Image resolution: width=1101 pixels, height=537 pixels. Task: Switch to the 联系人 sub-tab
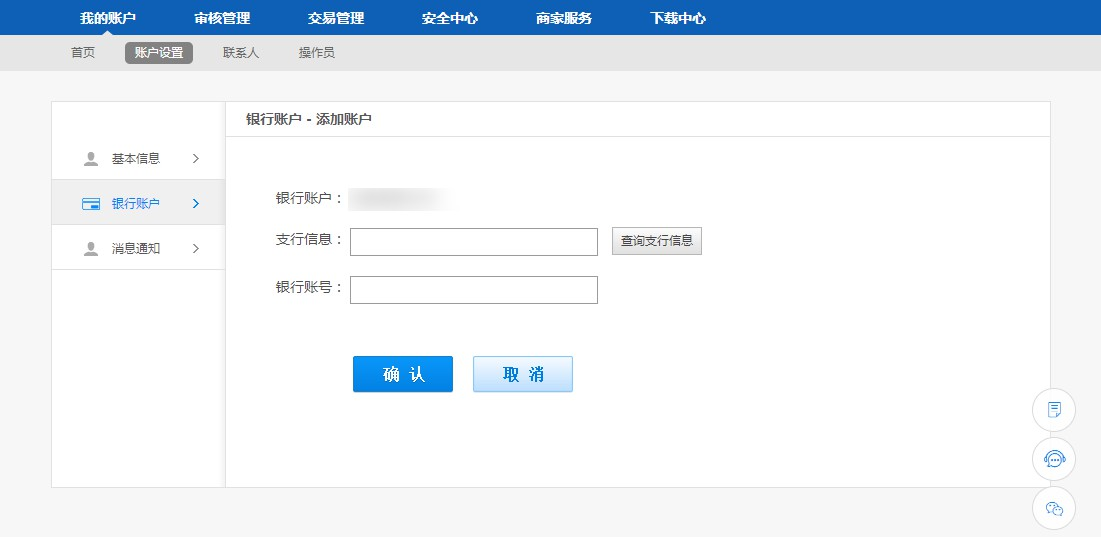pos(241,53)
